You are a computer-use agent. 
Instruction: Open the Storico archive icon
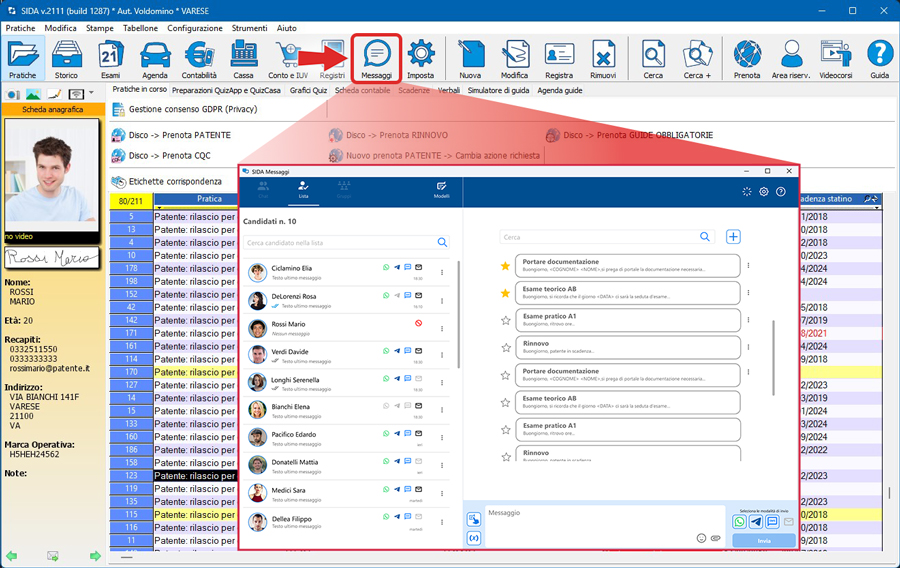pyautogui.click(x=66, y=59)
